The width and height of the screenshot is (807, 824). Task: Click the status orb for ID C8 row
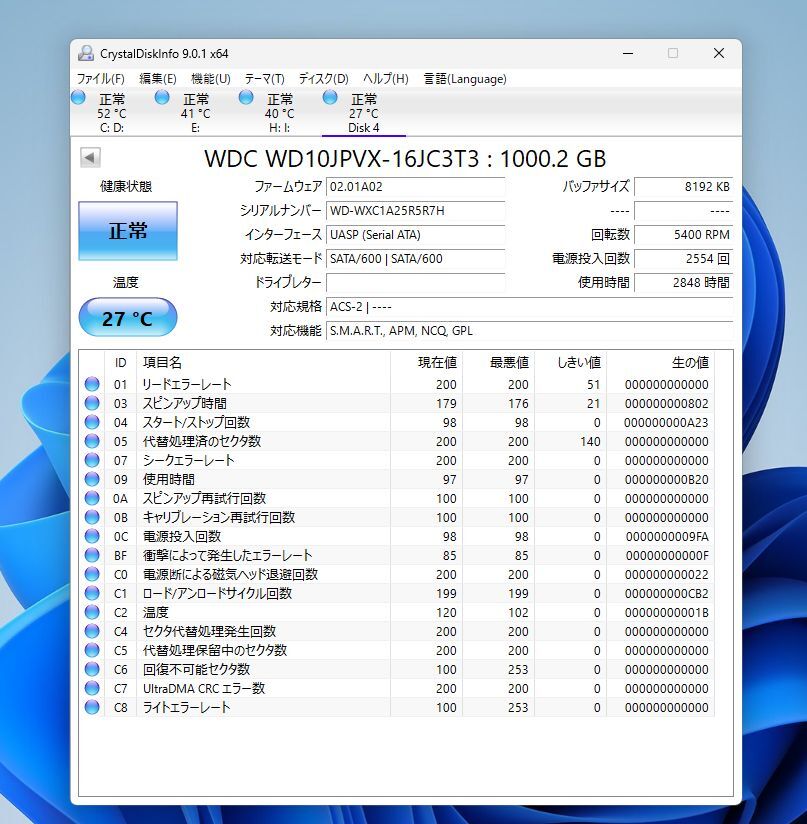click(92, 707)
